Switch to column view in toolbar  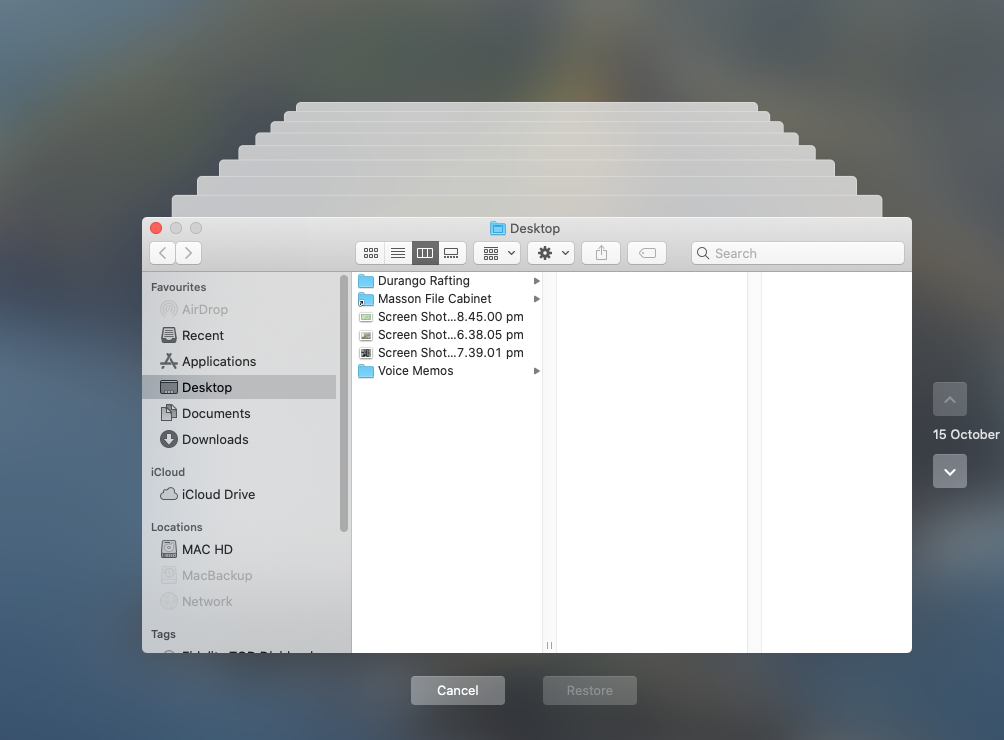[x=425, y=253]
